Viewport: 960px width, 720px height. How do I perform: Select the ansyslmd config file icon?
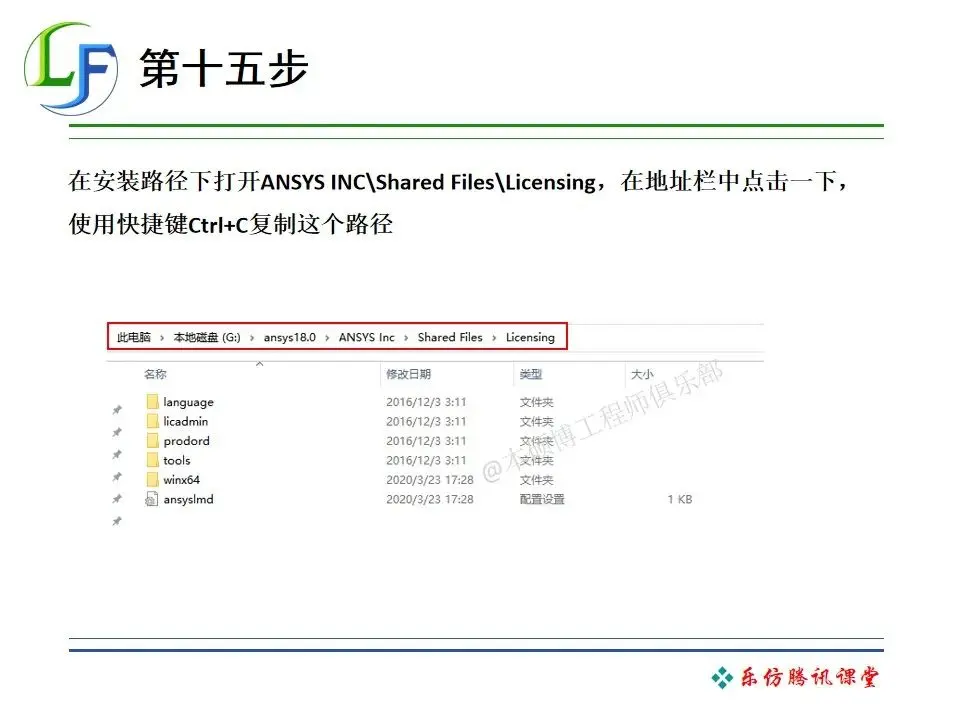point(151,500)
